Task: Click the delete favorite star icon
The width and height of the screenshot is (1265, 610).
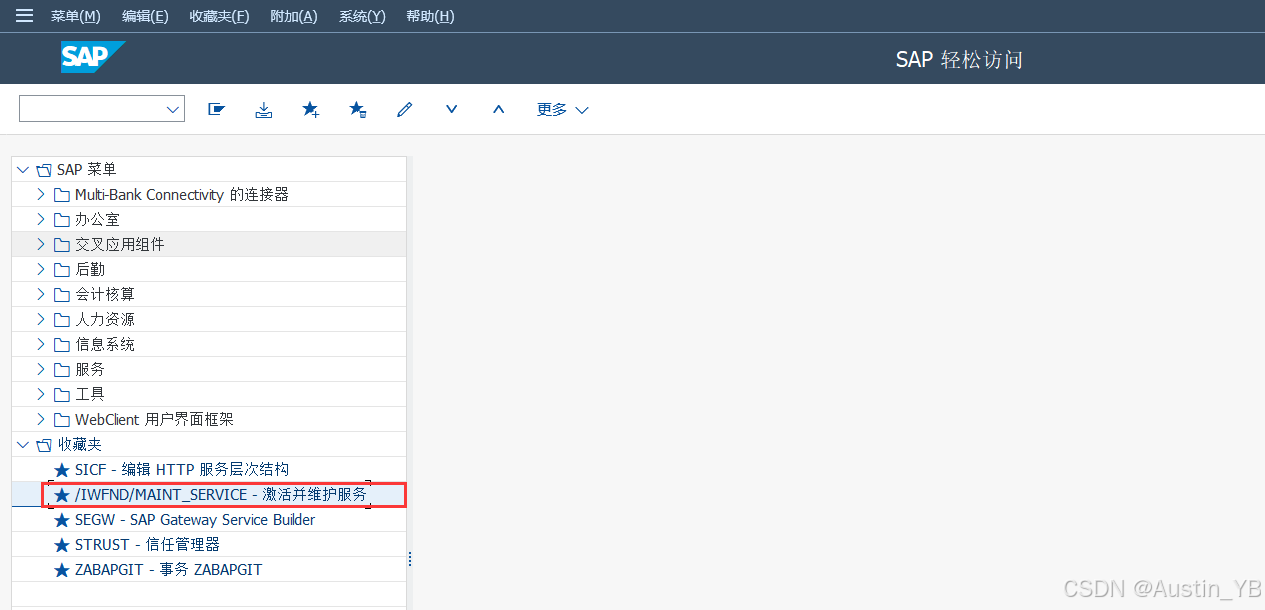Action: [357, 110]
